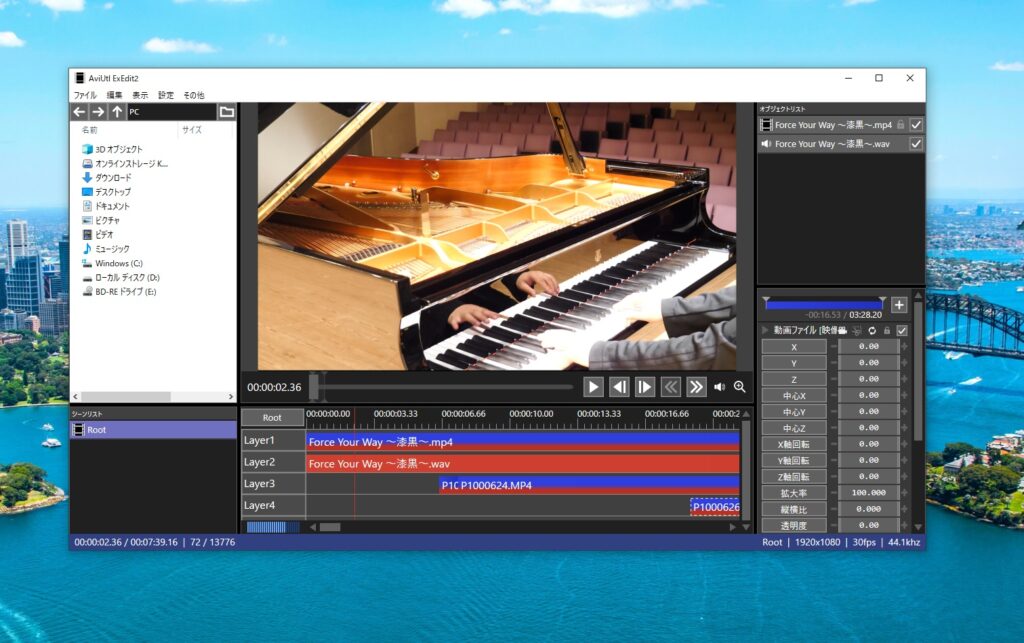Go back in the file browser

(x=79, y=112)
